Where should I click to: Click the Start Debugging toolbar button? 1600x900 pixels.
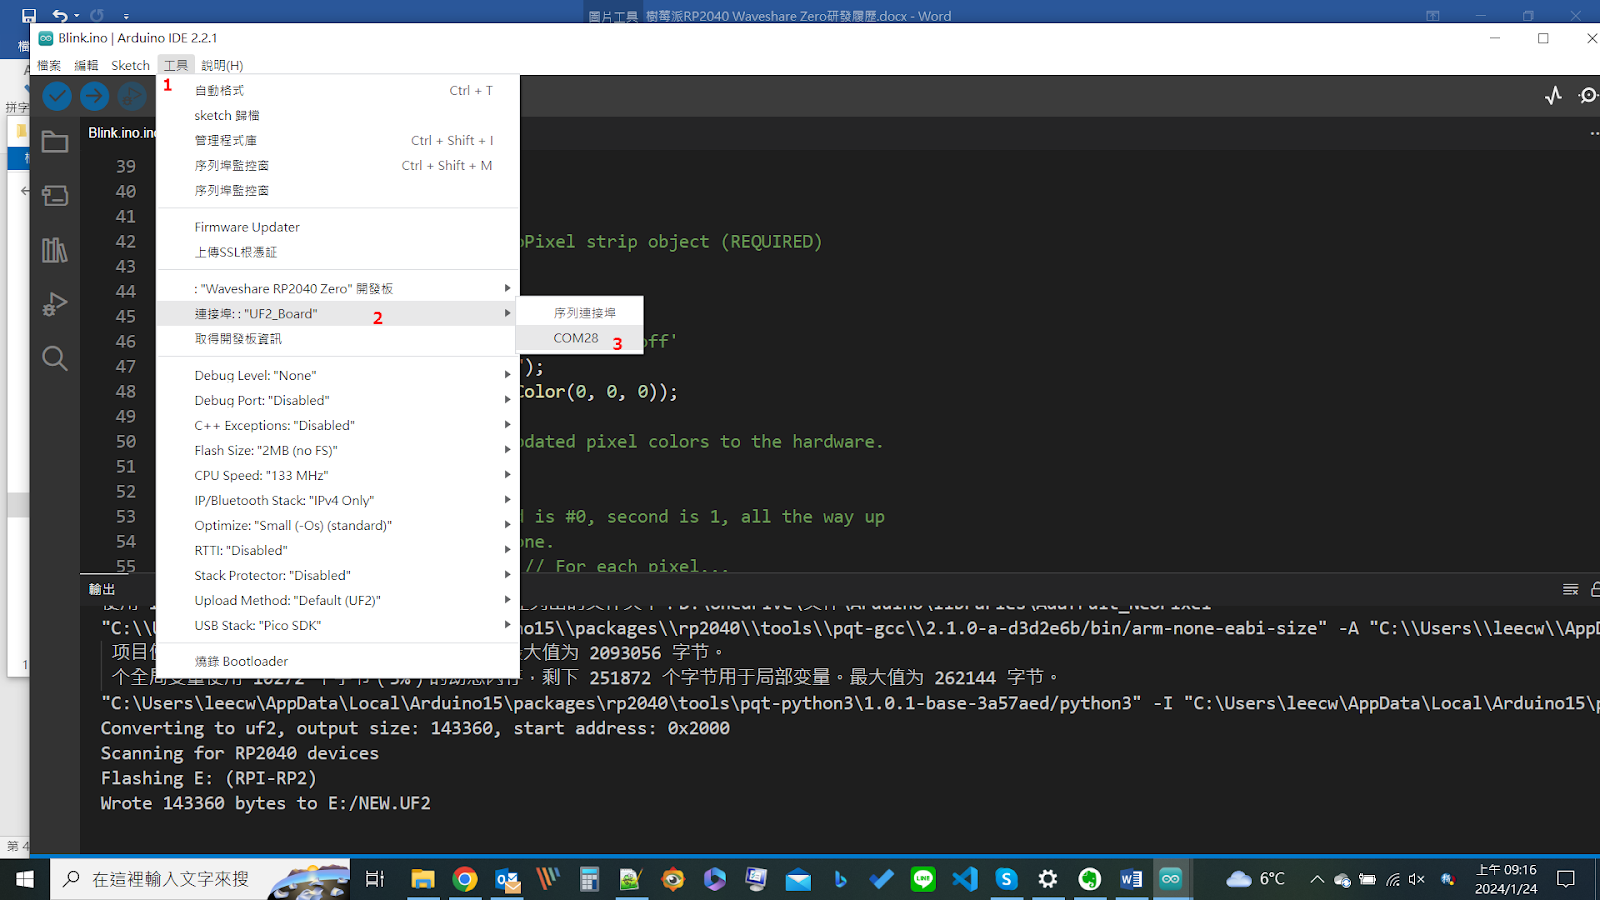[x=132, y=96]
